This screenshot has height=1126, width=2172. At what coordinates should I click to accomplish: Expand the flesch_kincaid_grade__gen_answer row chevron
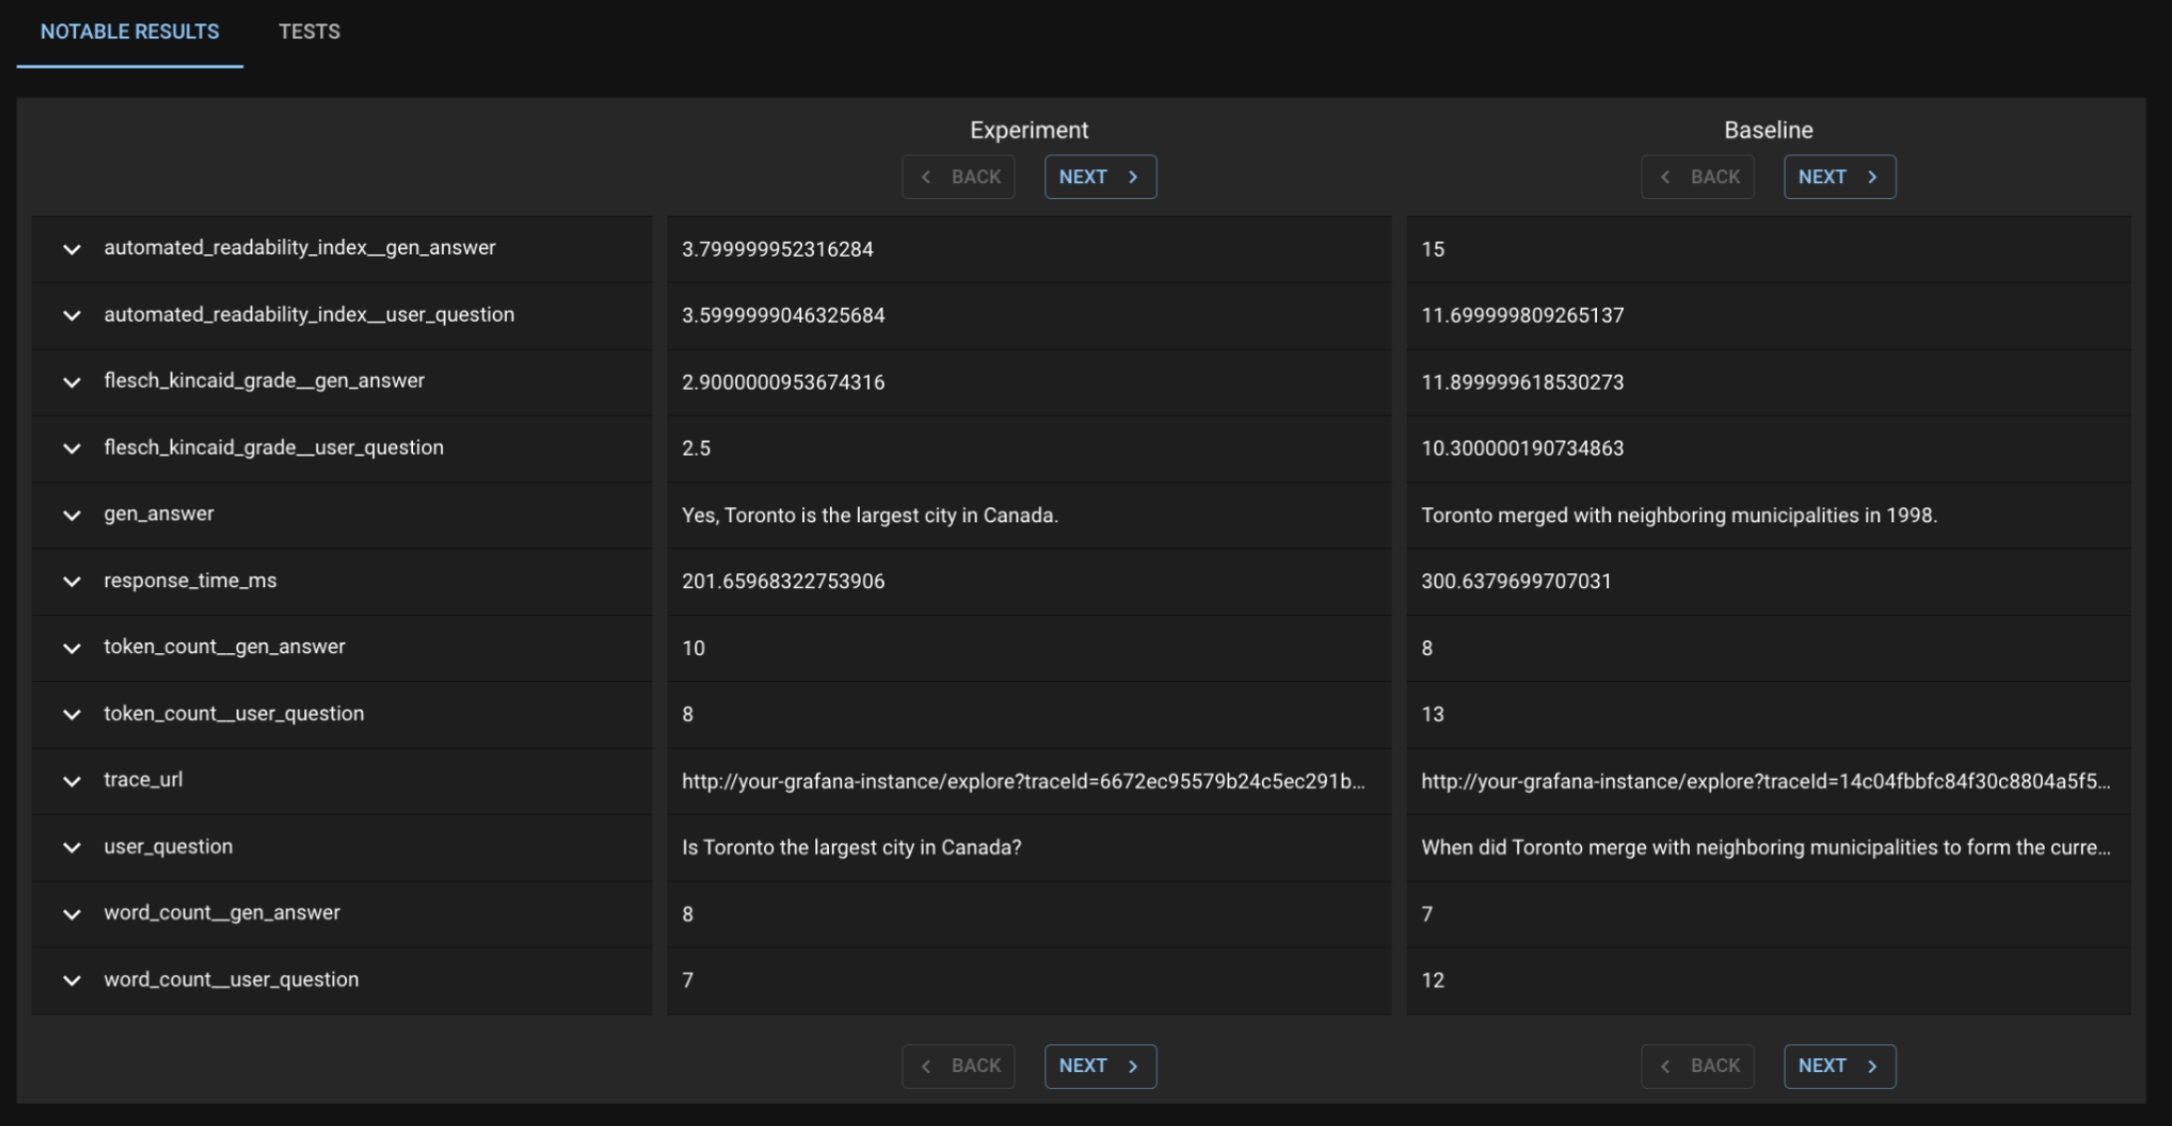coord(71,382)
